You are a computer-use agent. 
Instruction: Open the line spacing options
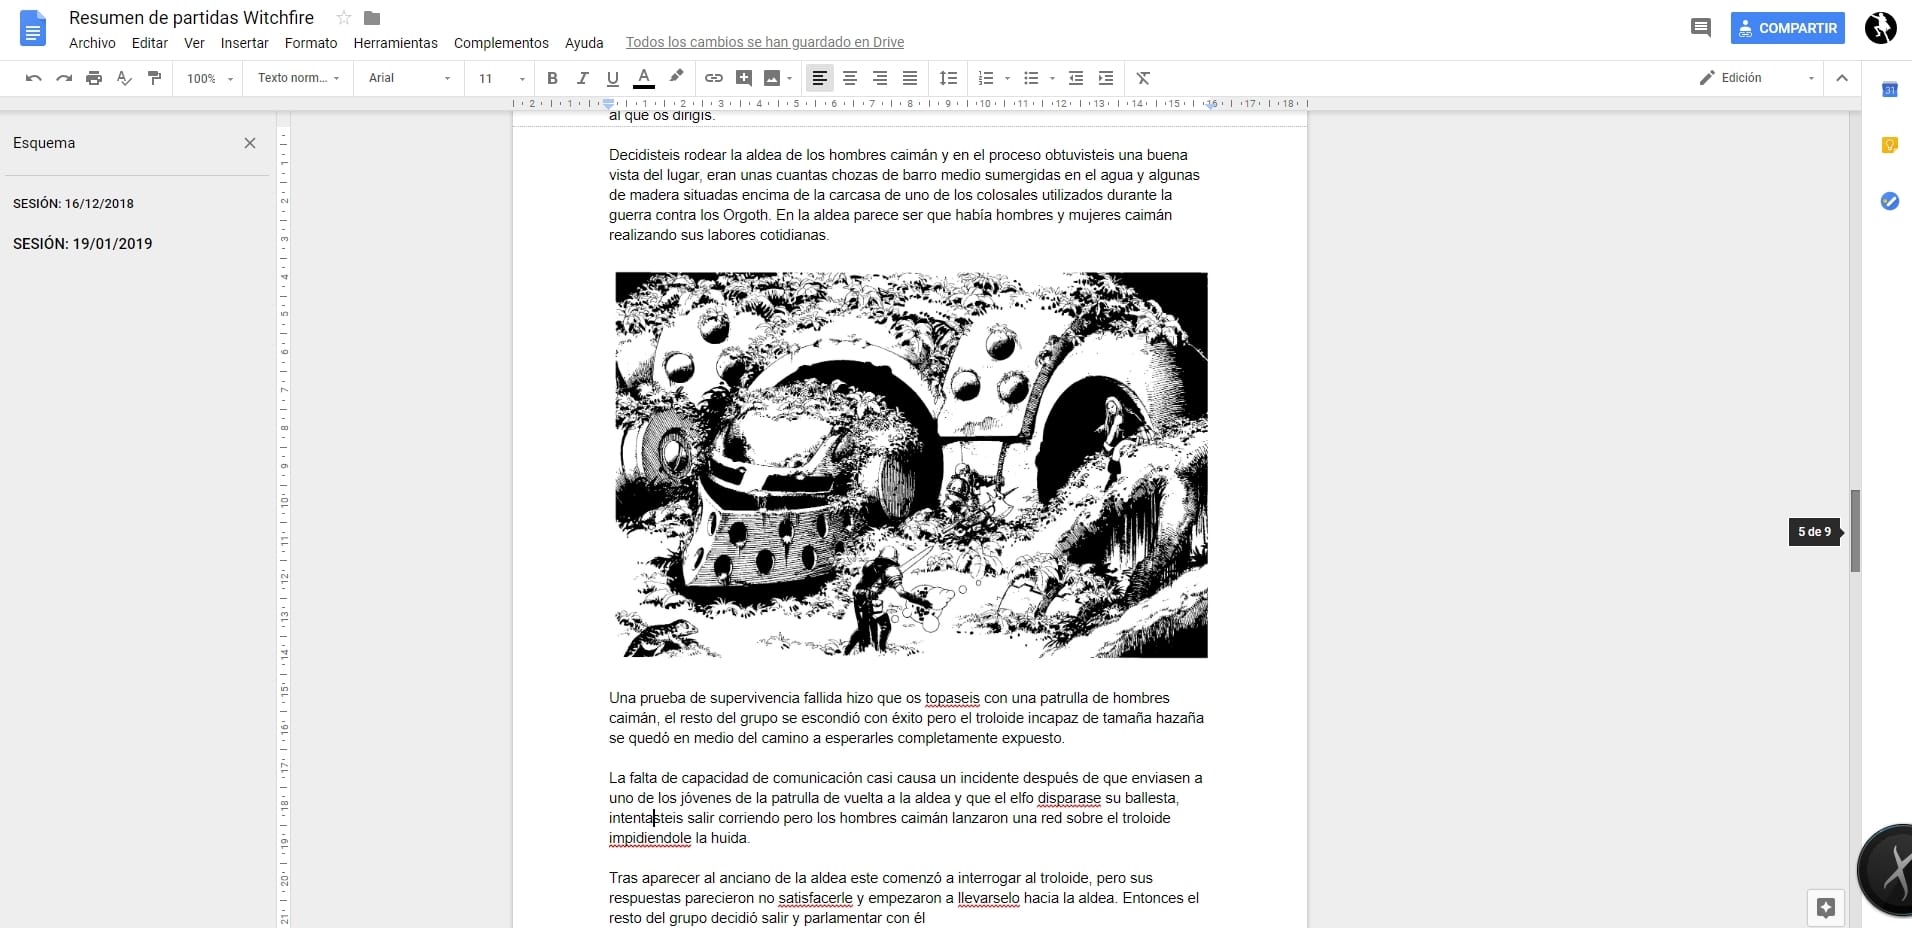948,78
